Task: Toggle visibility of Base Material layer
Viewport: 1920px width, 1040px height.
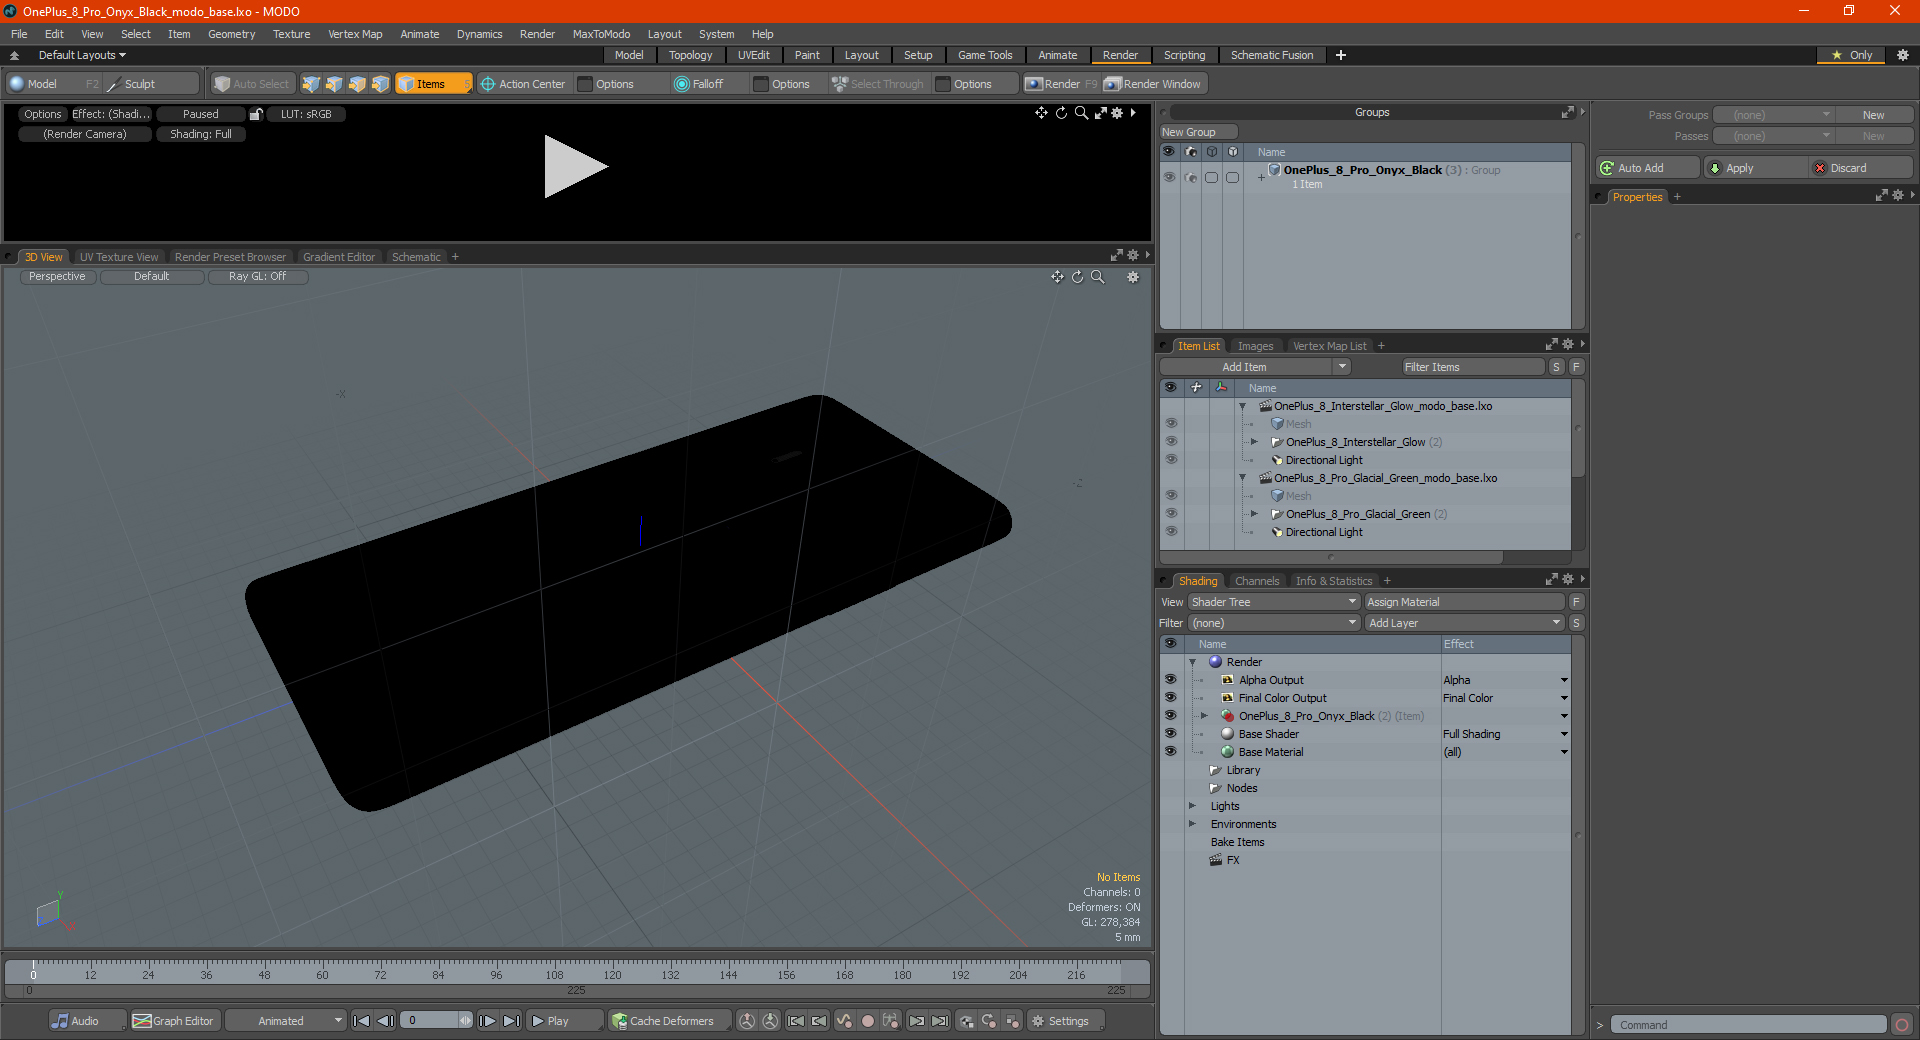Action: pyautogui.click(x=1170, y=752)
